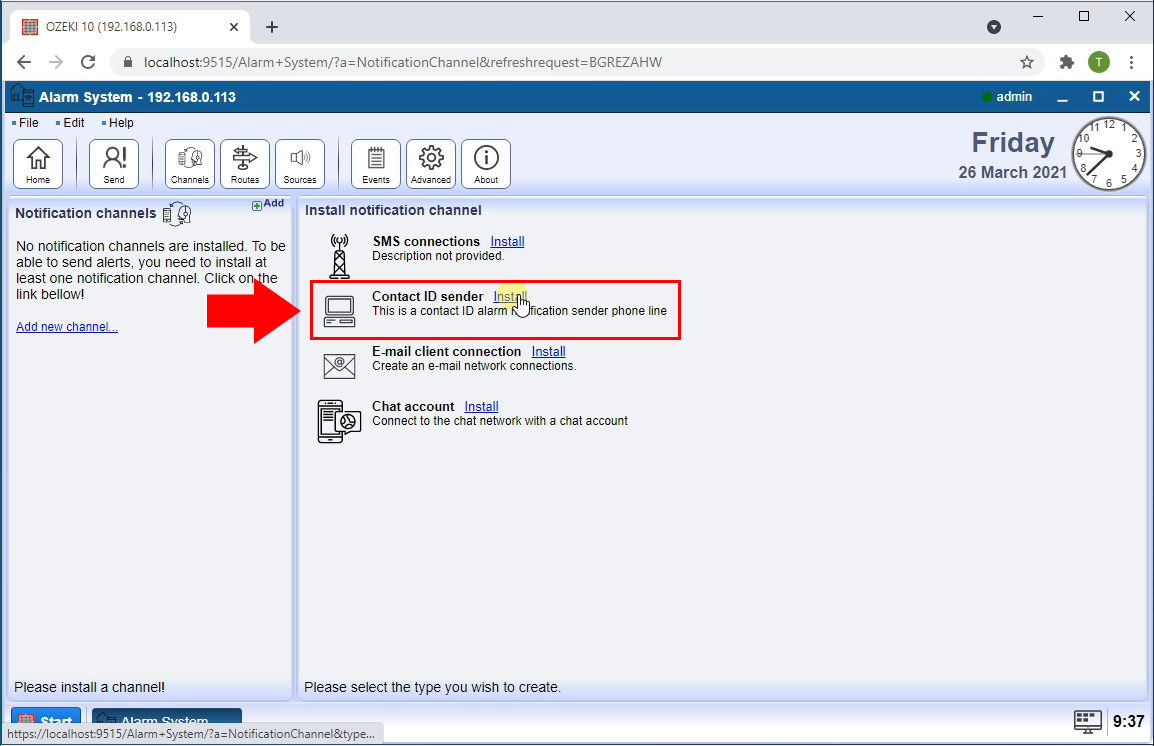
Task: Open the About info icon
Action: [x=486, y=164]
